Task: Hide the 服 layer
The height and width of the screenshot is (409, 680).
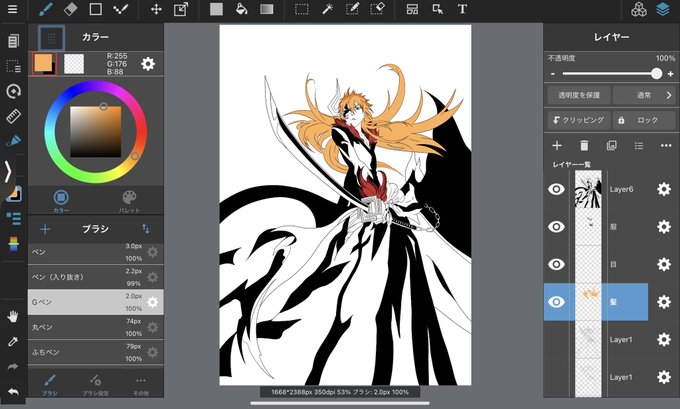Action: (556, 227)
